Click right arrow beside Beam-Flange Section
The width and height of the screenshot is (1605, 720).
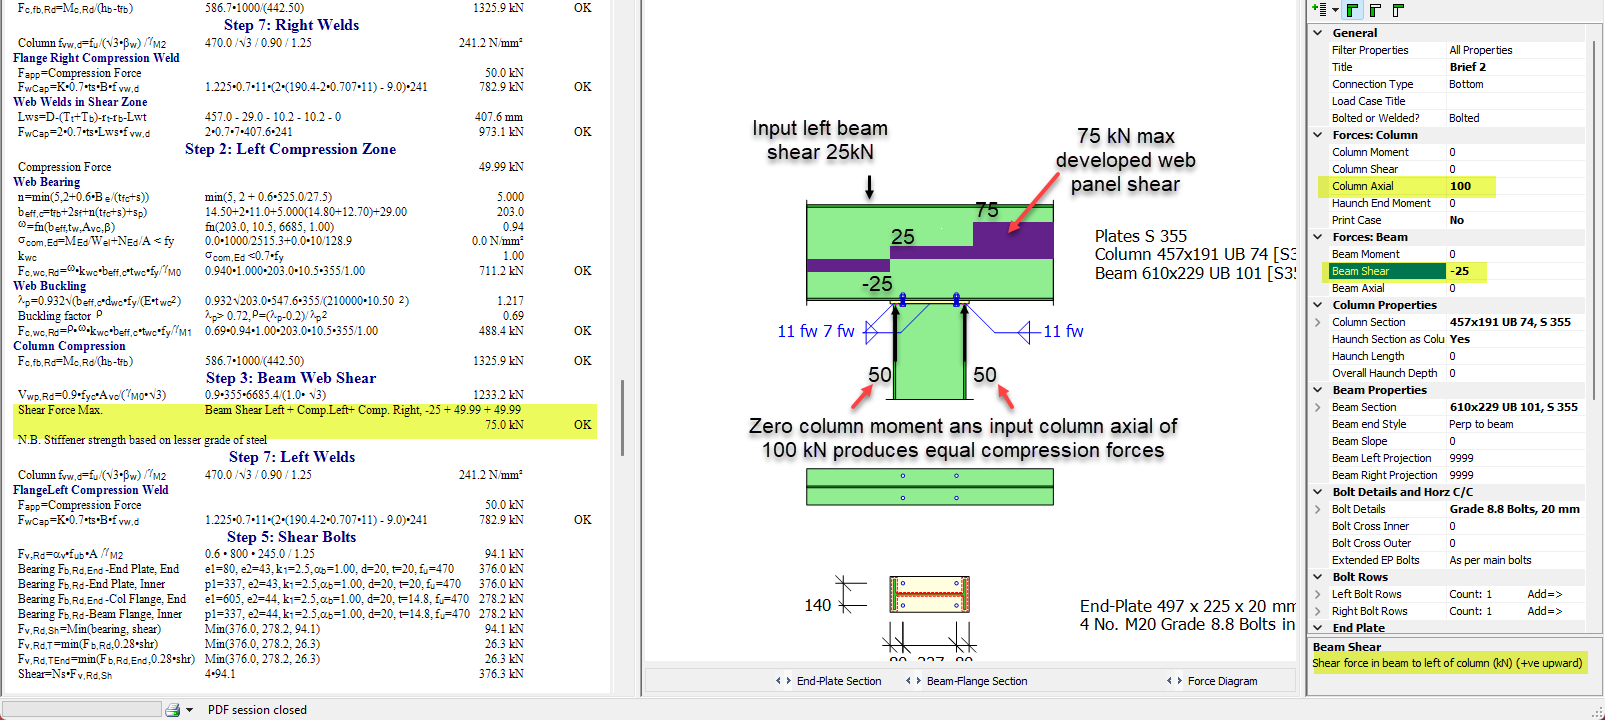(x=918, y=681)
